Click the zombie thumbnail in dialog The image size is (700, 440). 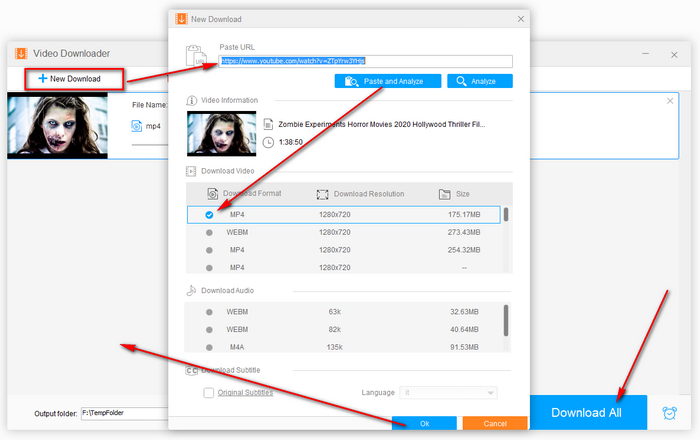(221, 133)
